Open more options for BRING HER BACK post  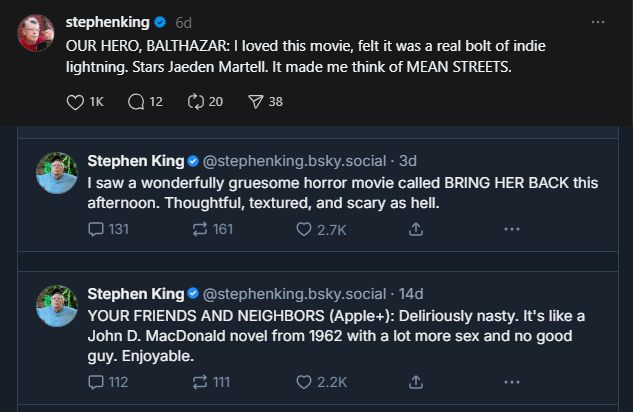[512, 229]
